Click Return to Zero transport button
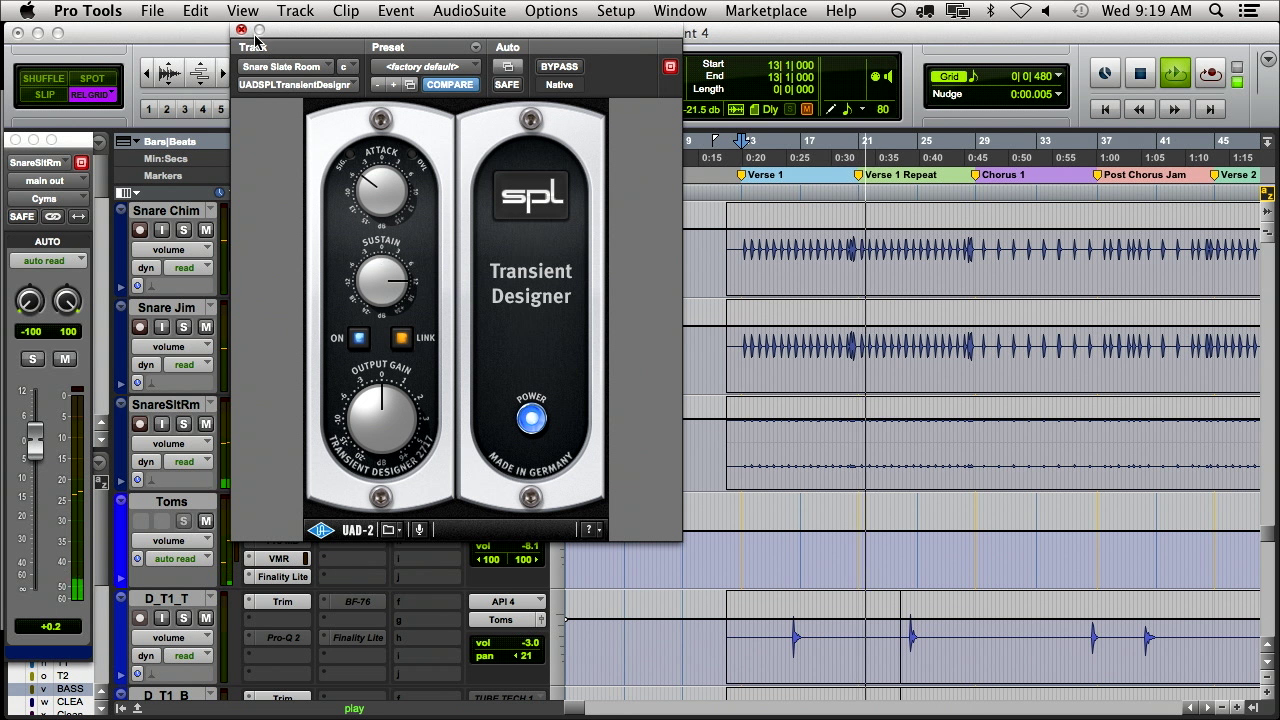The height and width of the screenshot is (720, 1280). (1105, 109)
